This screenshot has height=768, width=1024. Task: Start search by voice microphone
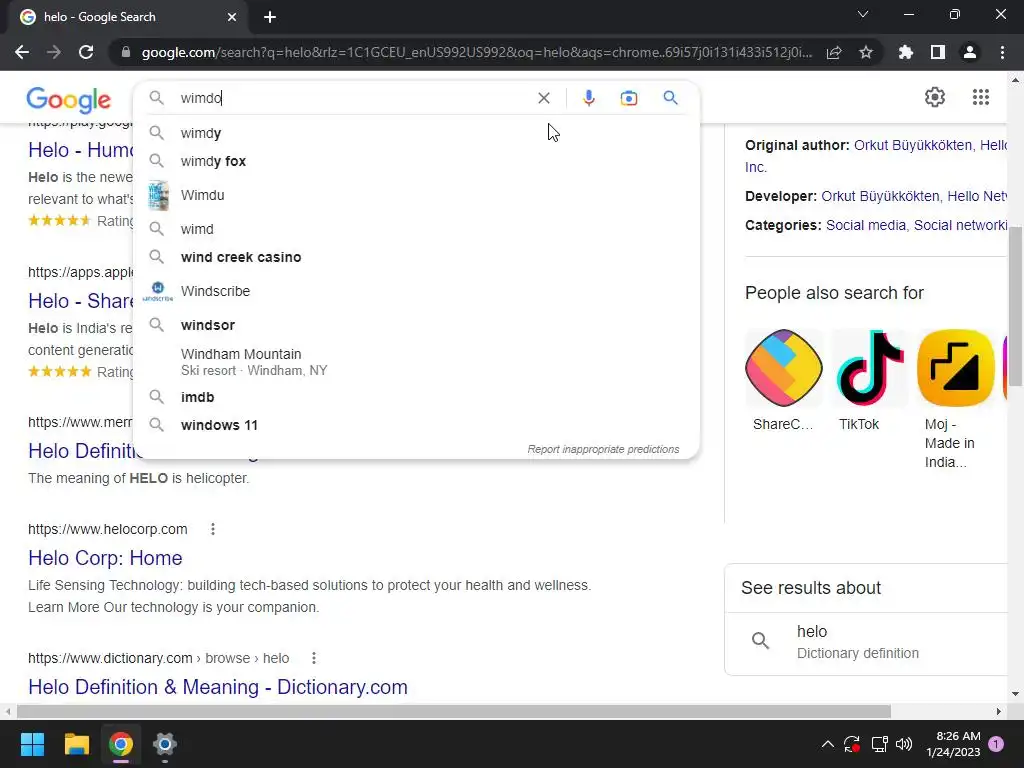pyautogui.click(x=588, y=98)
